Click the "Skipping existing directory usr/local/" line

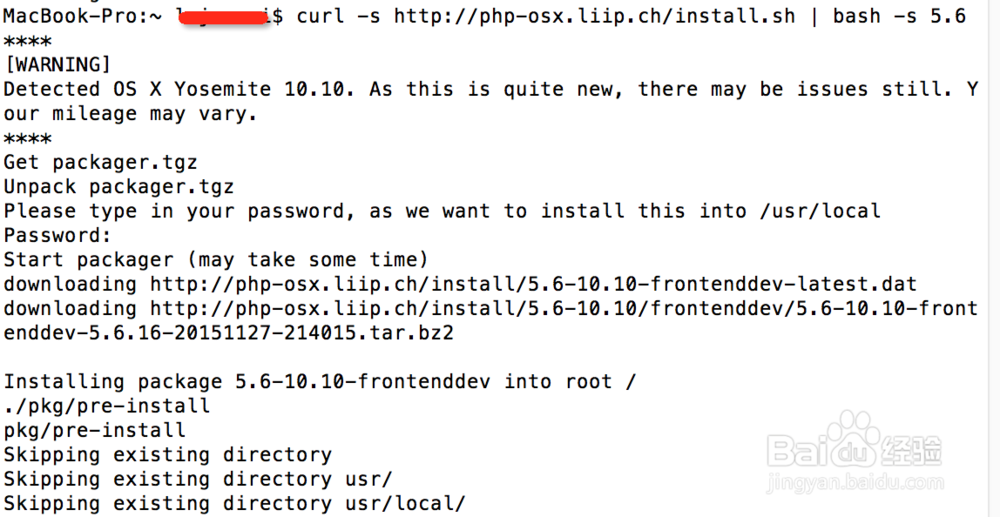click(235, 503)
